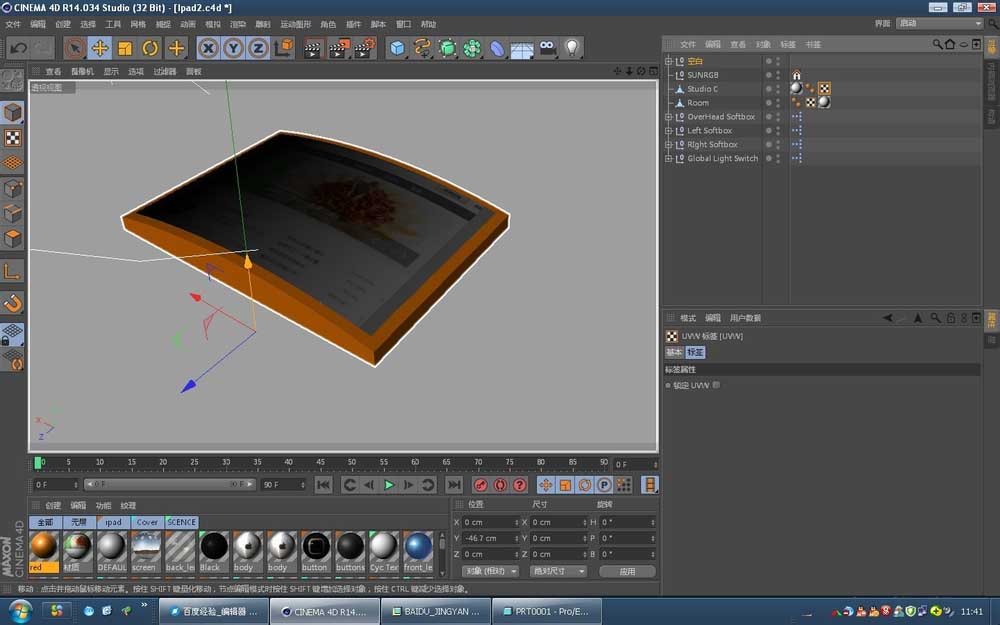Viewport: 1000px width, 625px height.
Task: Switch to the Cover tab in Material Manager
Action: pyautogui.click(x=146, y=522)
